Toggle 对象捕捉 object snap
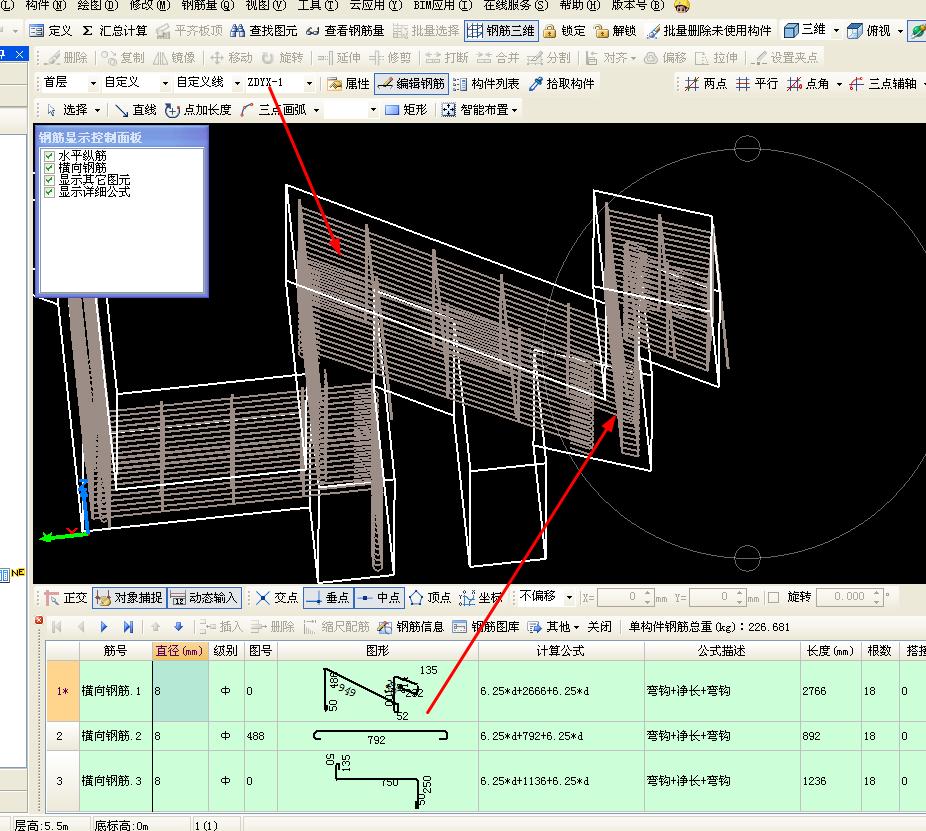The width and height of the screenshot is (926, 831). (x=129, y=598)
